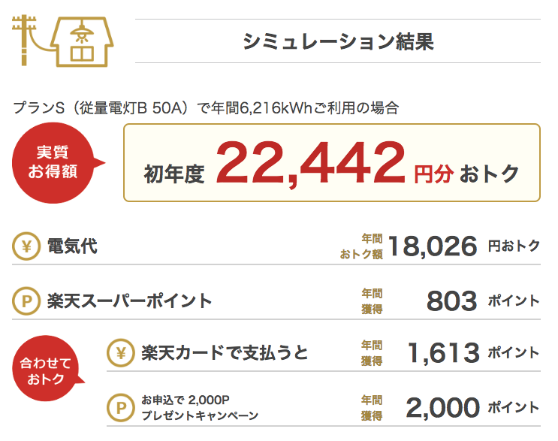Click the 1,613 ポイント value
Screen dimensions: 558x441
[x=474, y=353]
